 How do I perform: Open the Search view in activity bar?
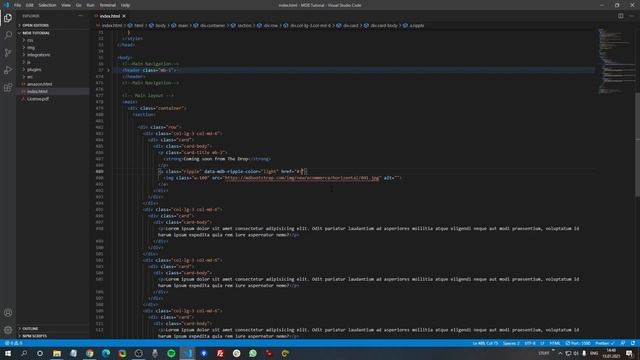(8, 35)
